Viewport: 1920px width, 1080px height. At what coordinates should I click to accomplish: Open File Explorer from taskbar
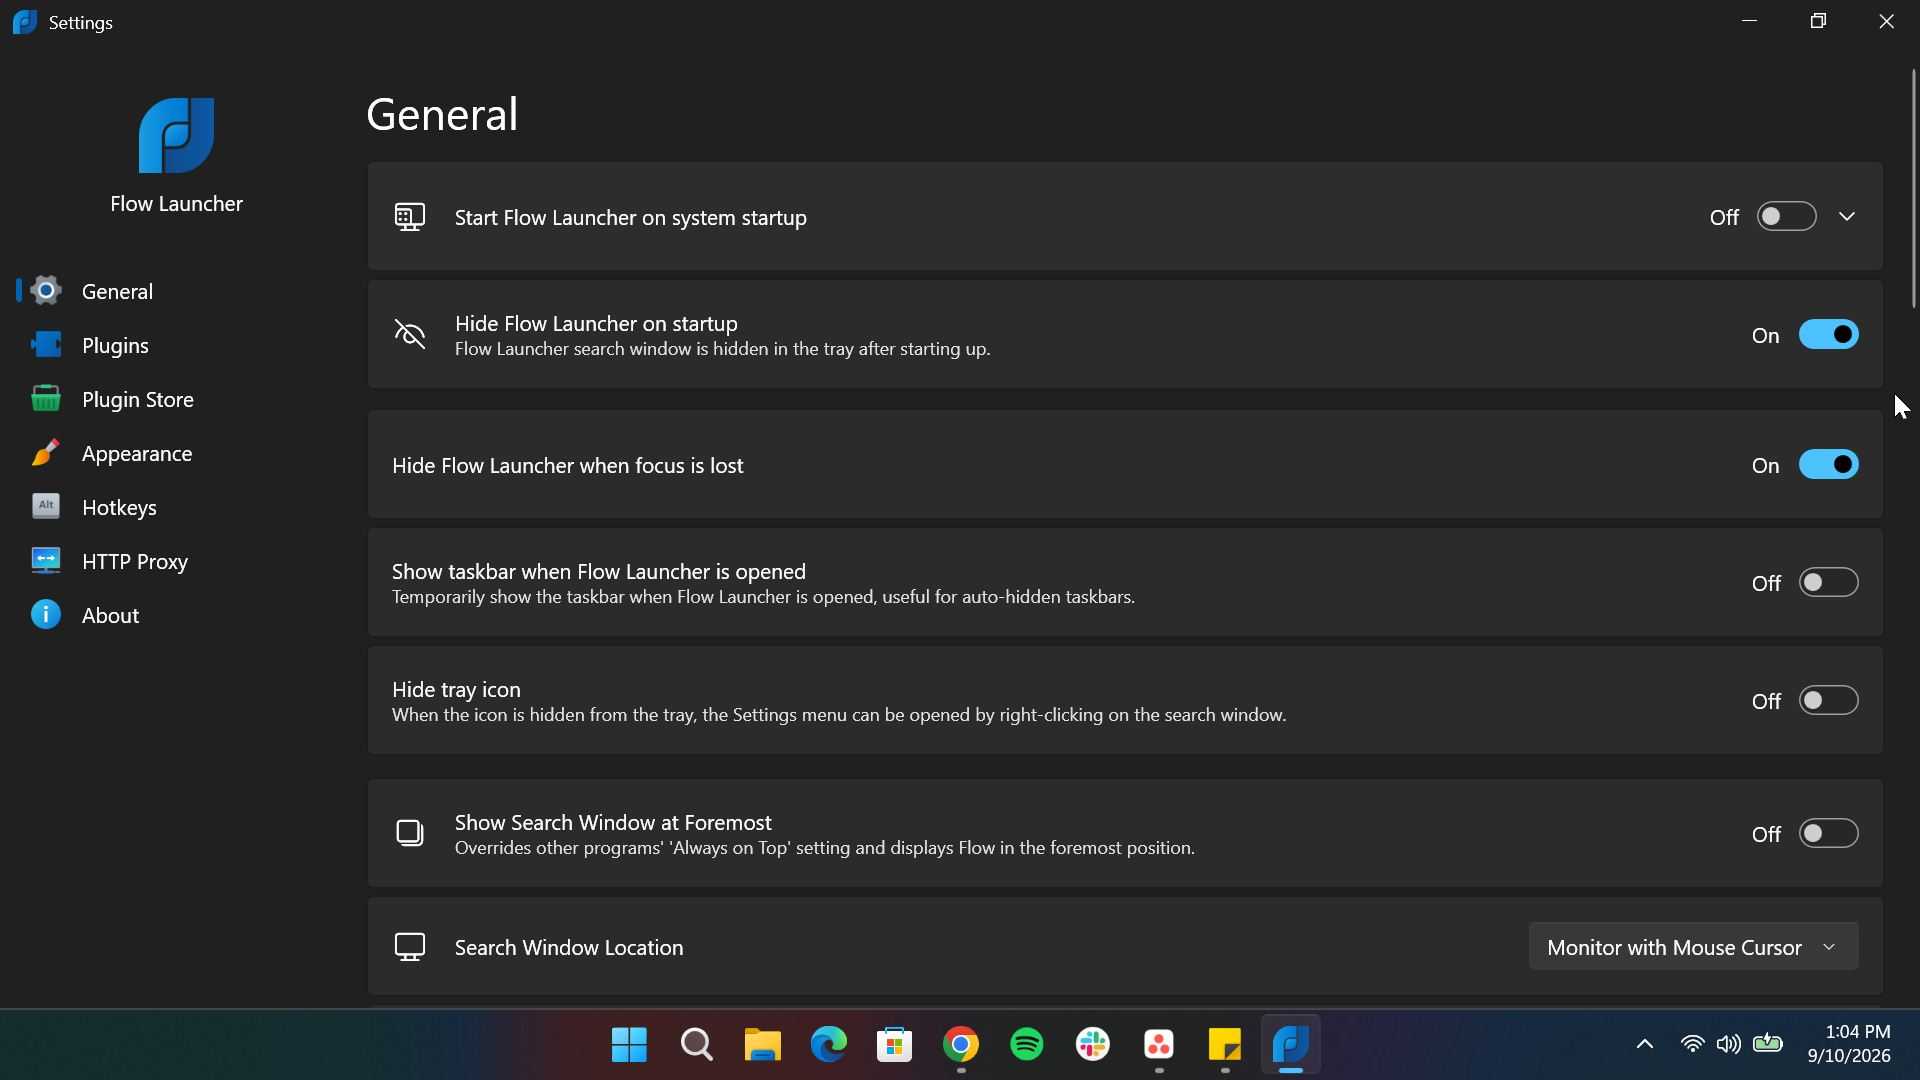[x=762, y=1045]
